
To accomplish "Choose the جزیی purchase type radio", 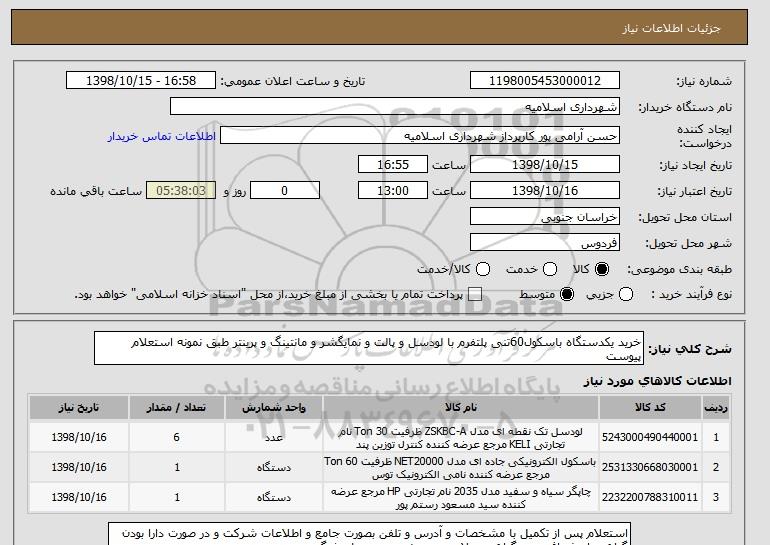I will point(626,294).
